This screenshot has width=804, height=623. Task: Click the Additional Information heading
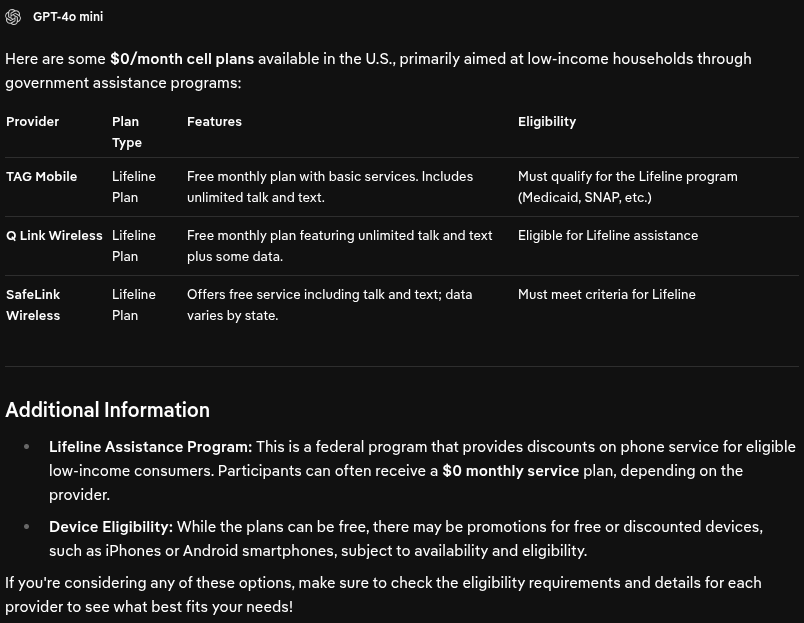[107, 410]
